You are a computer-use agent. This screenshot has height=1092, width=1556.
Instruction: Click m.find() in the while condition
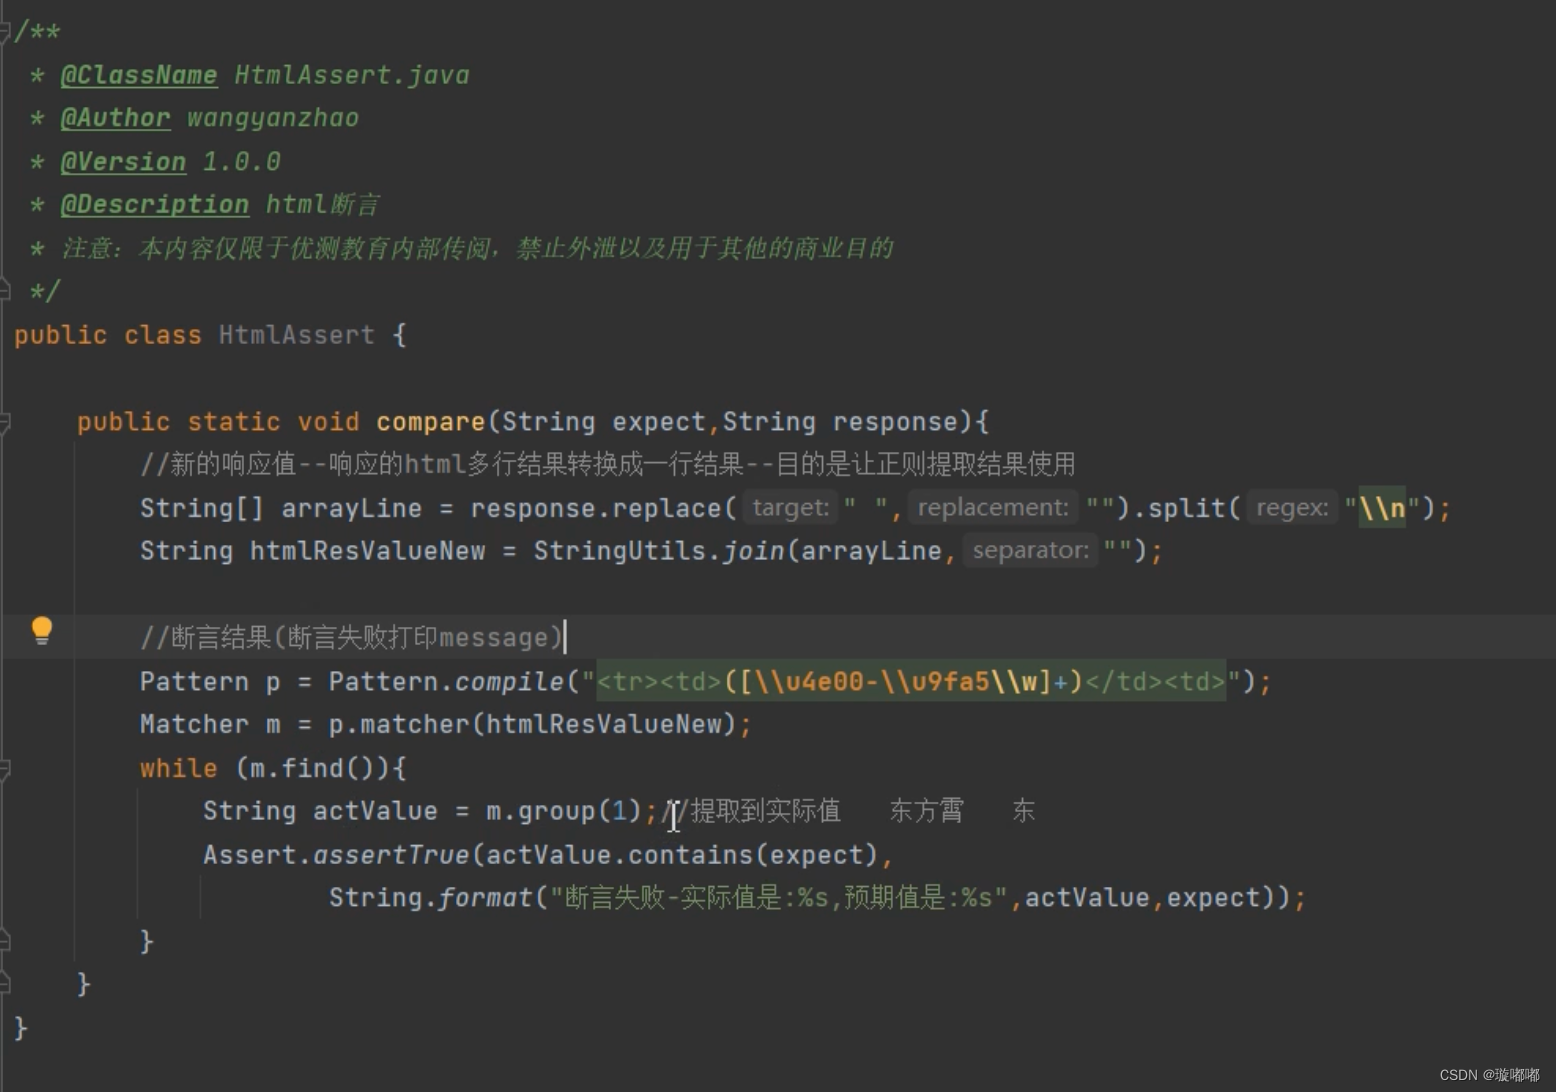pos(312,769)
